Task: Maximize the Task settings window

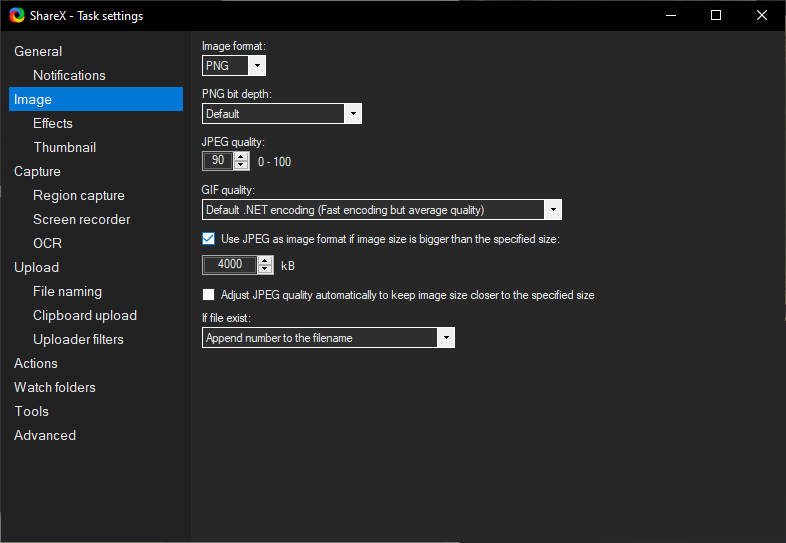Action: click(x=716, y=16)
